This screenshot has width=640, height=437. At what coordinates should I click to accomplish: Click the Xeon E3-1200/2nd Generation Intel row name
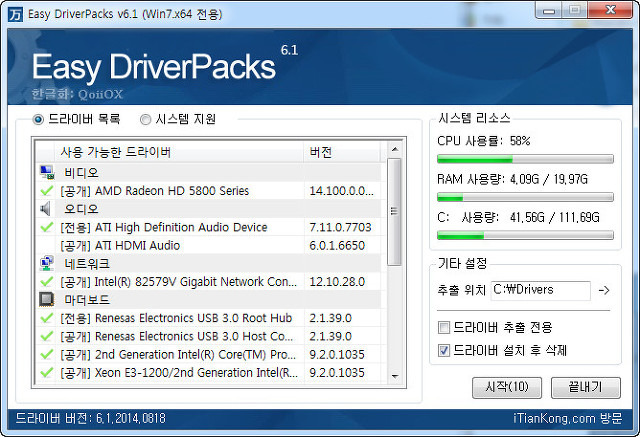[179, 373]
